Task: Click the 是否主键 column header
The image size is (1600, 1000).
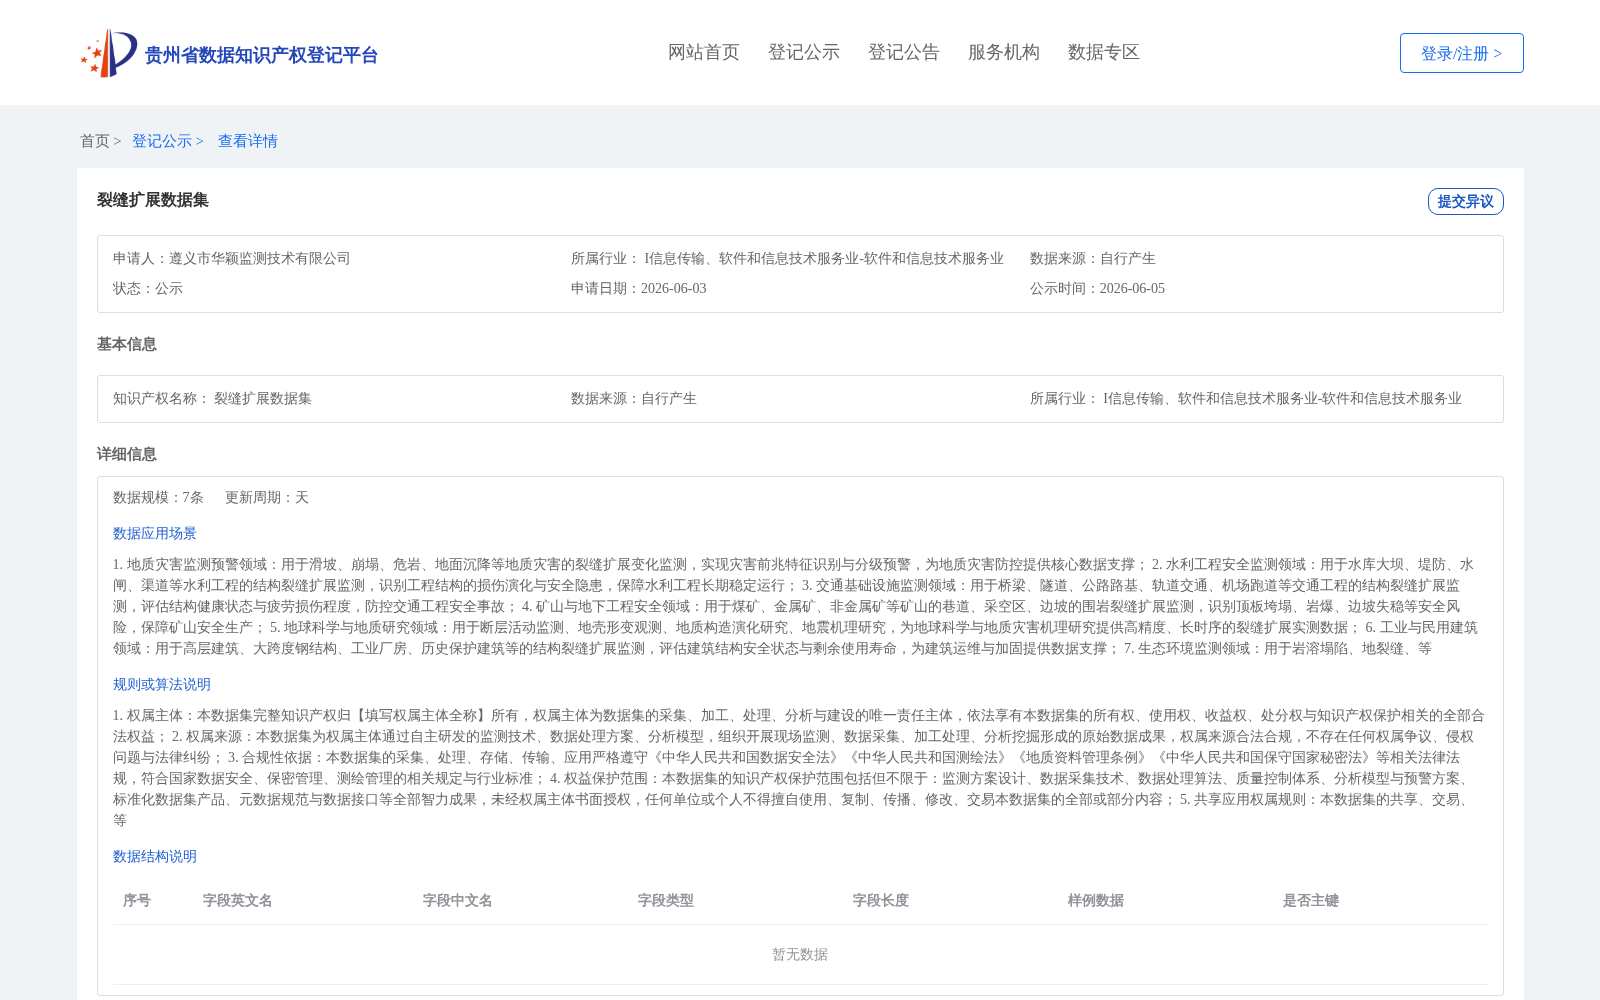Action: (x=1311, y=900)
